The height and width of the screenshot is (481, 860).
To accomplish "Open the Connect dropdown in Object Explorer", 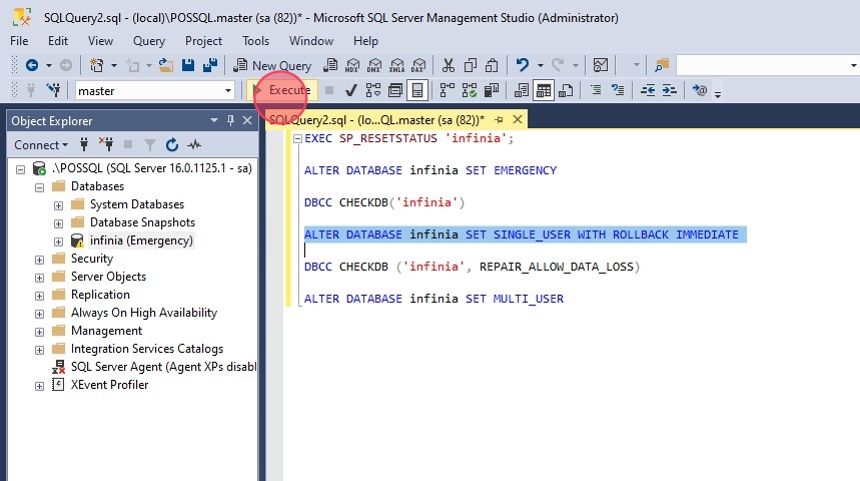I will pos(41,145).
